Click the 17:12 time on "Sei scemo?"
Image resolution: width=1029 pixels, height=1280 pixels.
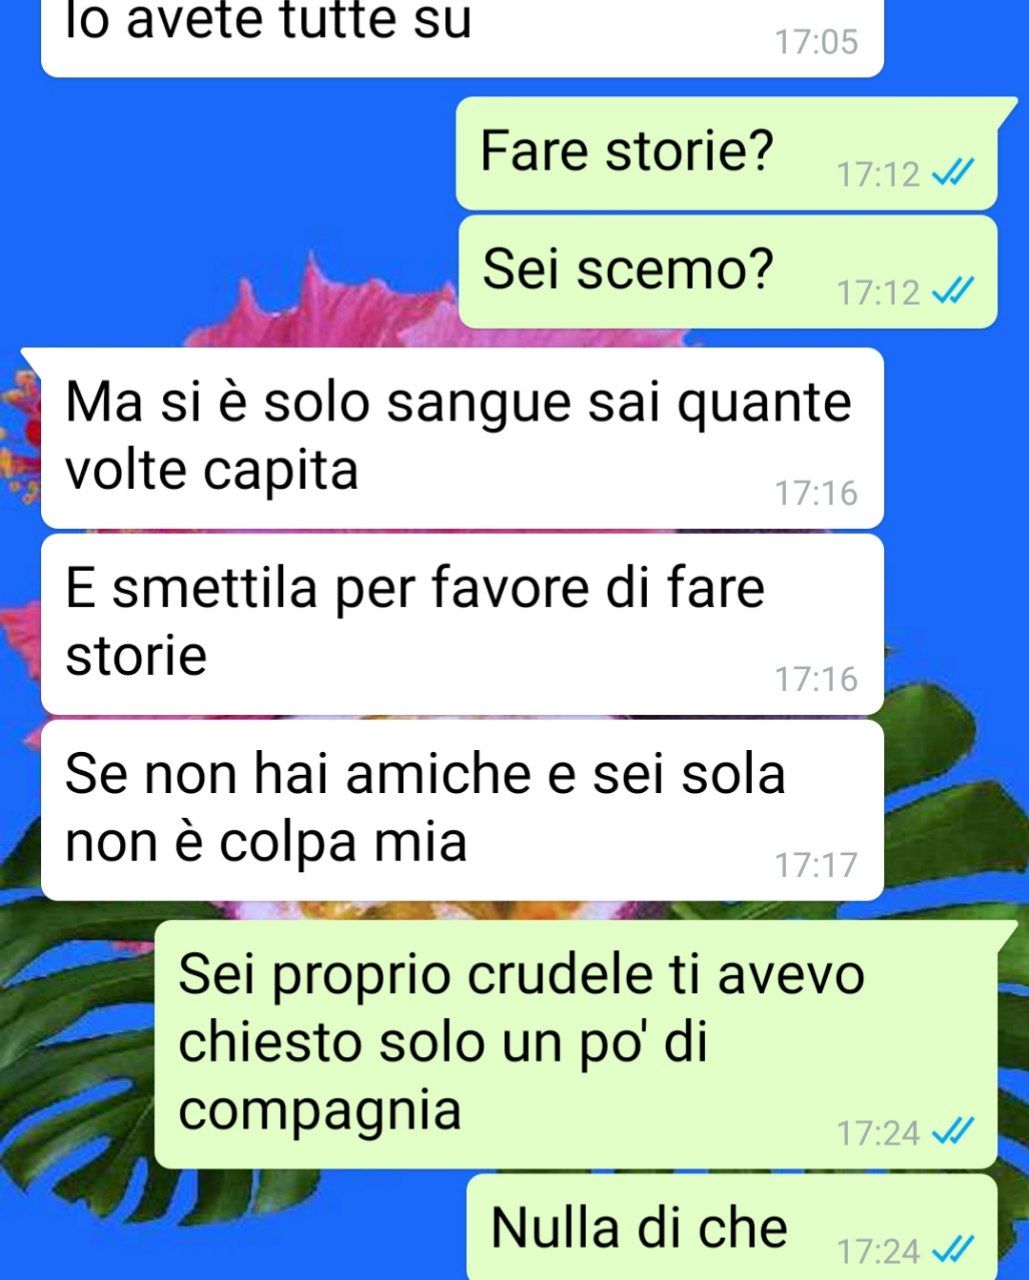878,293
